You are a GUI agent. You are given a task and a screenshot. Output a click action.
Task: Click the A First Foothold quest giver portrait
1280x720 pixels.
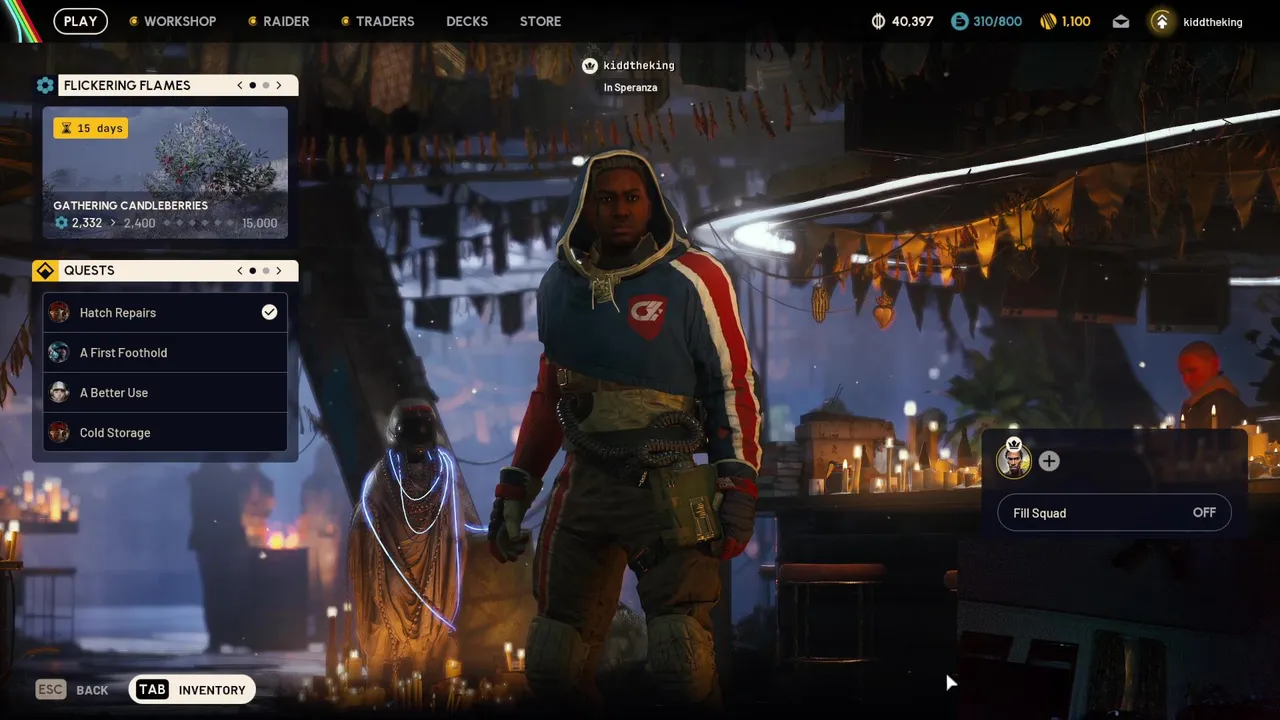click(59, 352)
